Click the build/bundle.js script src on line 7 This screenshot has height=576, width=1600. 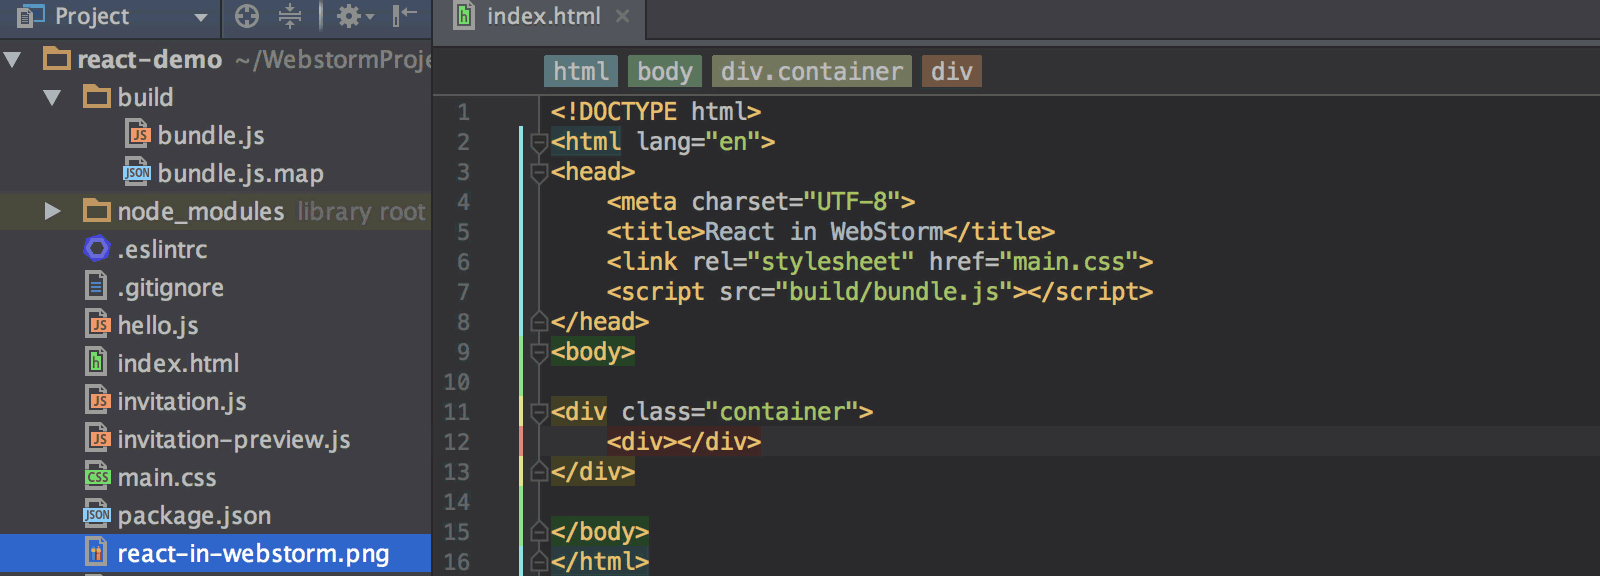(894, 292)
